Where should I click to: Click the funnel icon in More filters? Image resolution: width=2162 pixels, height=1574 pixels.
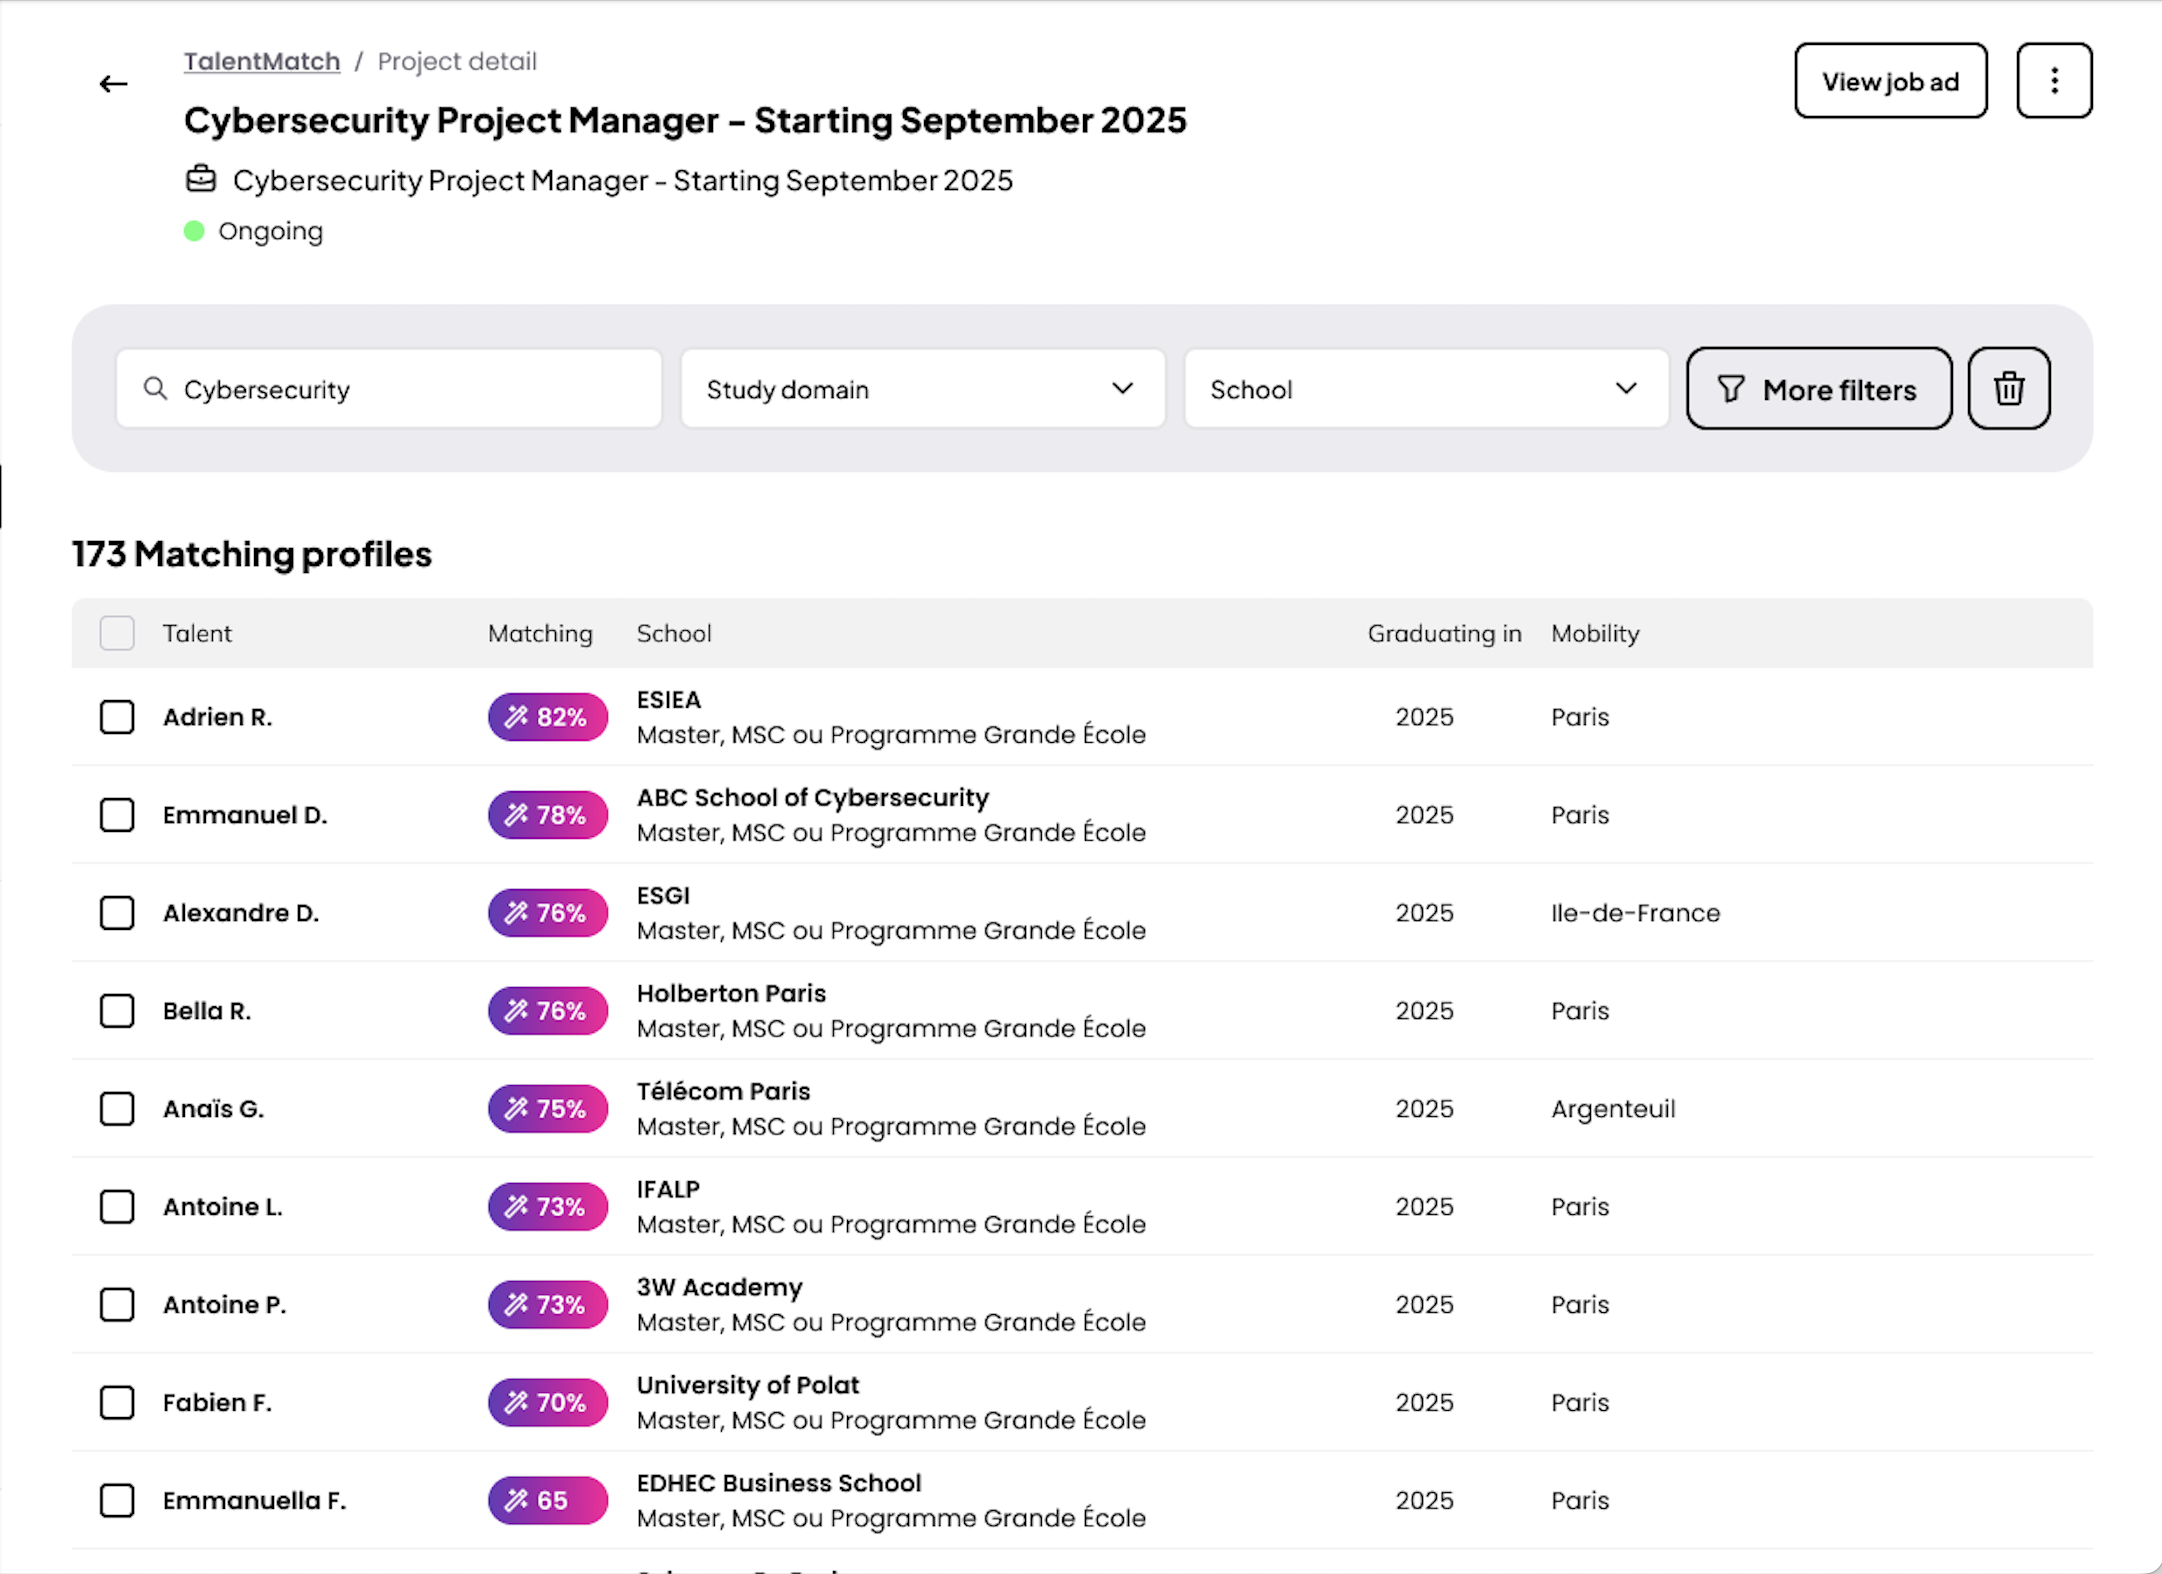[1731, 389]
